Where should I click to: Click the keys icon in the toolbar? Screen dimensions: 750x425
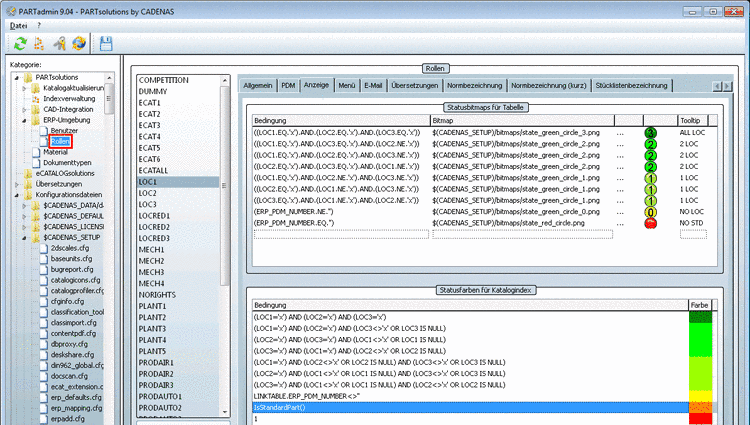[x=60, y=43]
